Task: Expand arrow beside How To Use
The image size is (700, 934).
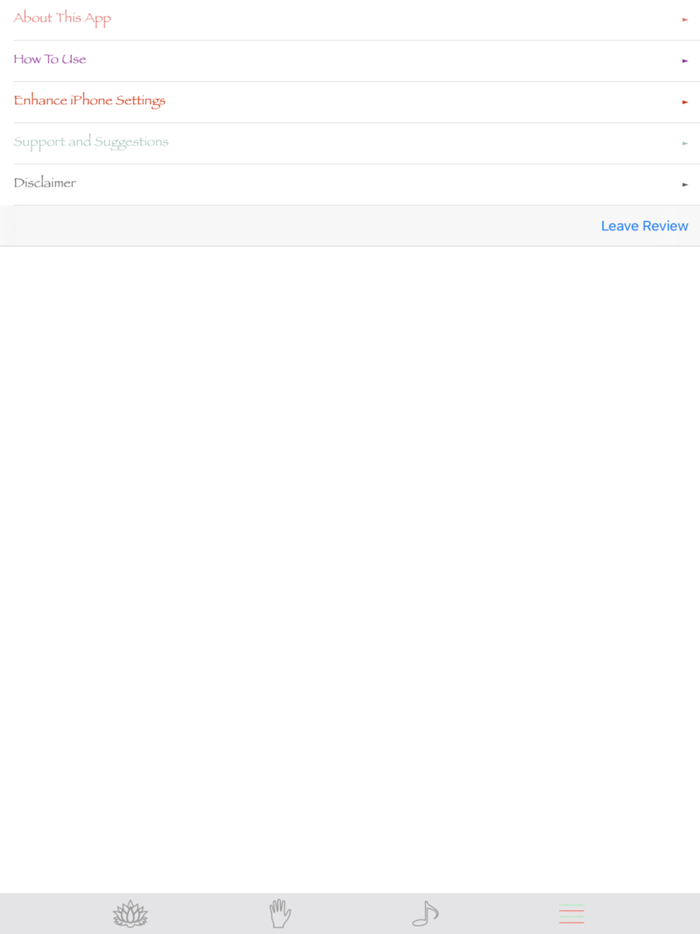Action: click(x=685, y=61)
